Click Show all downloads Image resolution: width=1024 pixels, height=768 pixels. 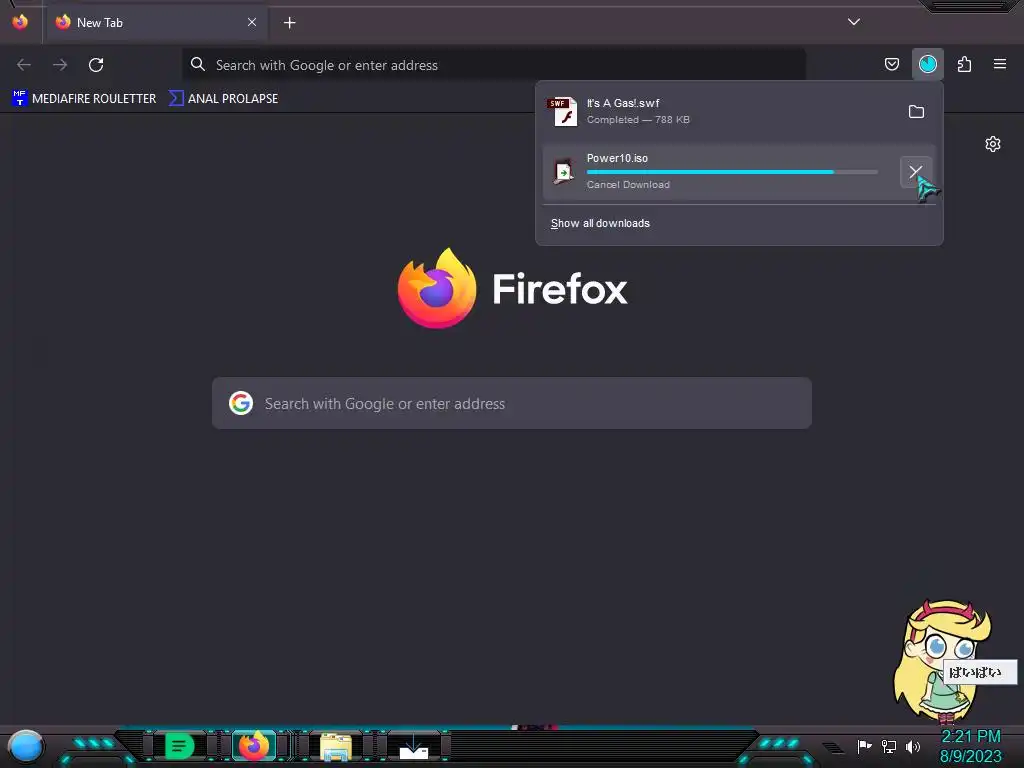(x=600, y=223)
